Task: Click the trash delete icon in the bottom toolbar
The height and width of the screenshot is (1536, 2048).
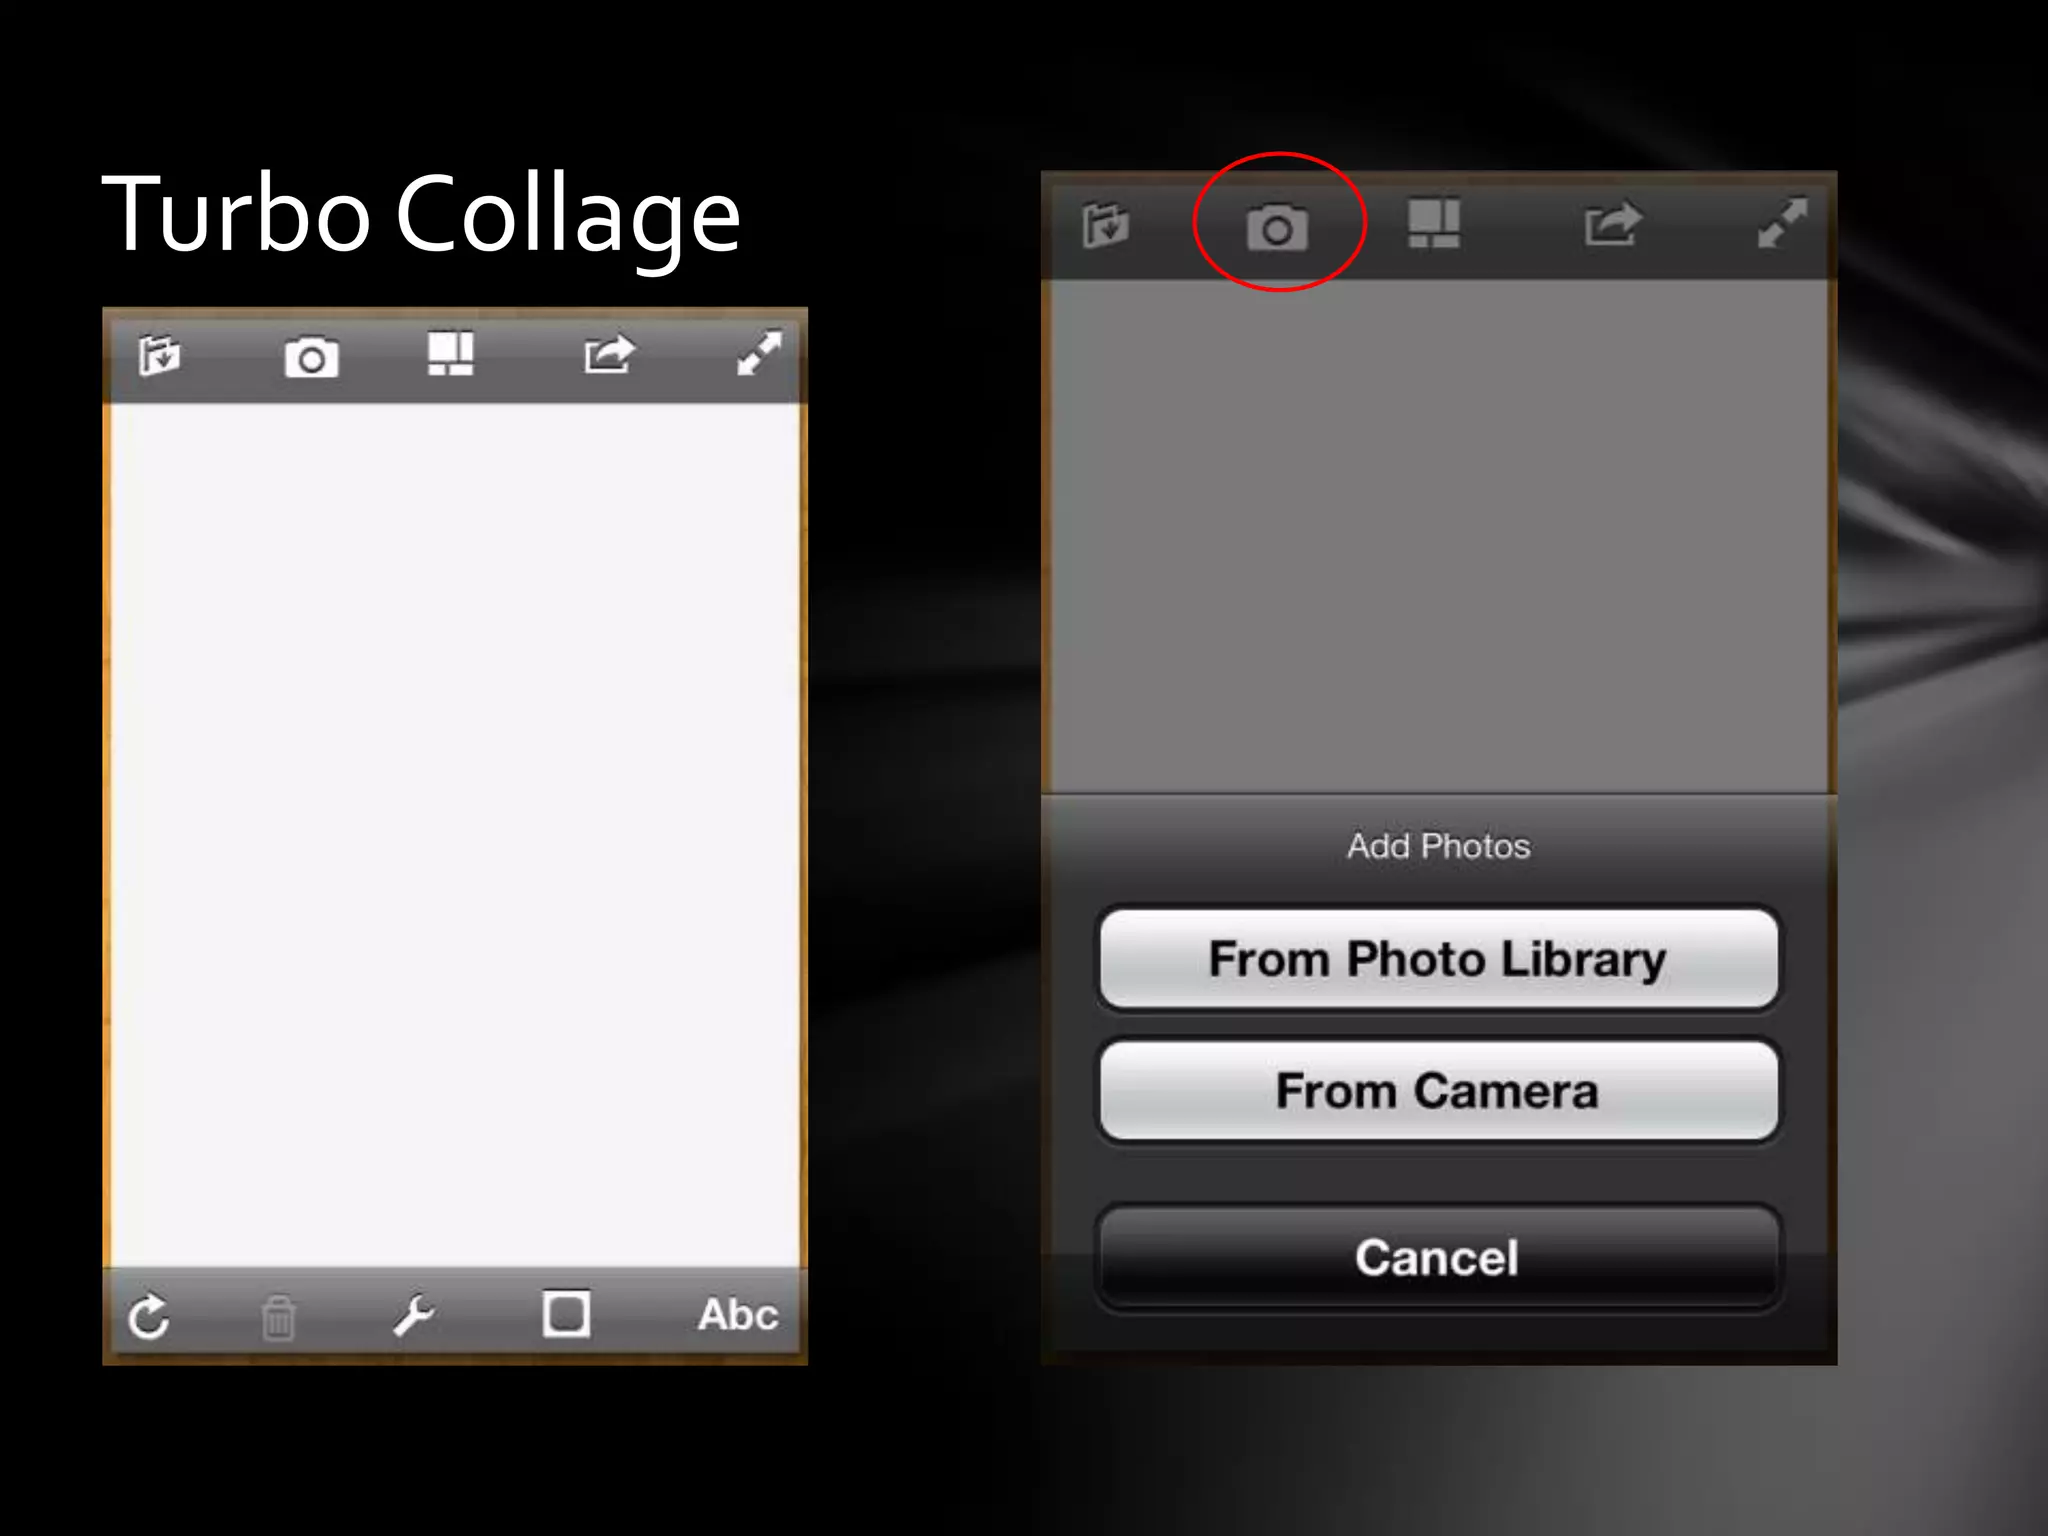Action: point(278,1317)
